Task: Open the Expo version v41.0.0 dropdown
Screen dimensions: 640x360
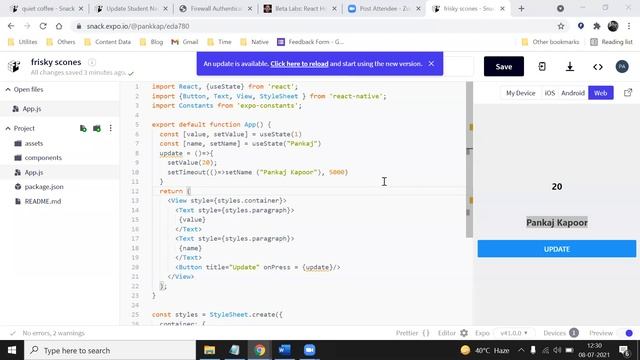Action: tap(513, 333)
